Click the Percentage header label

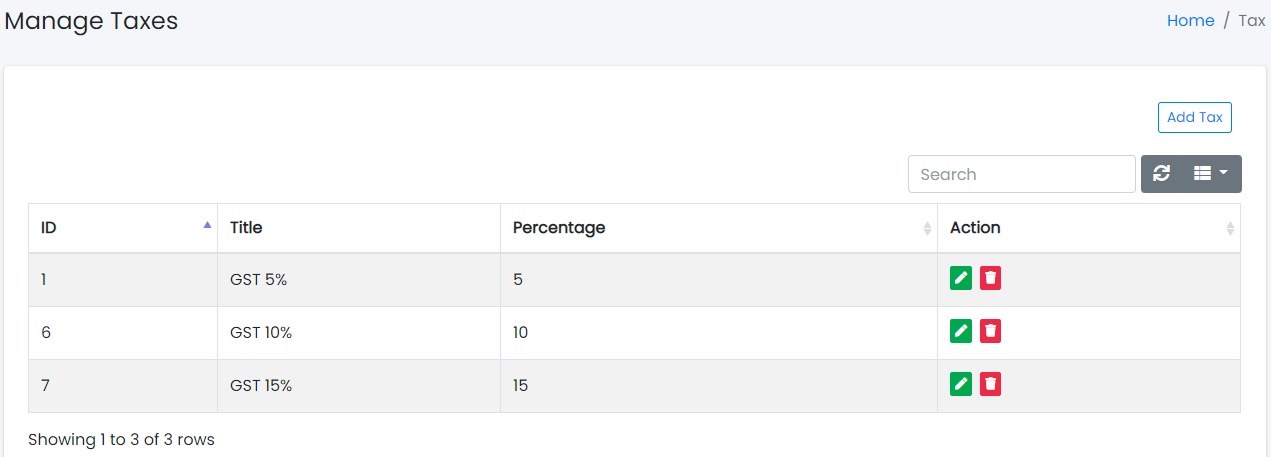pos(559,228)
